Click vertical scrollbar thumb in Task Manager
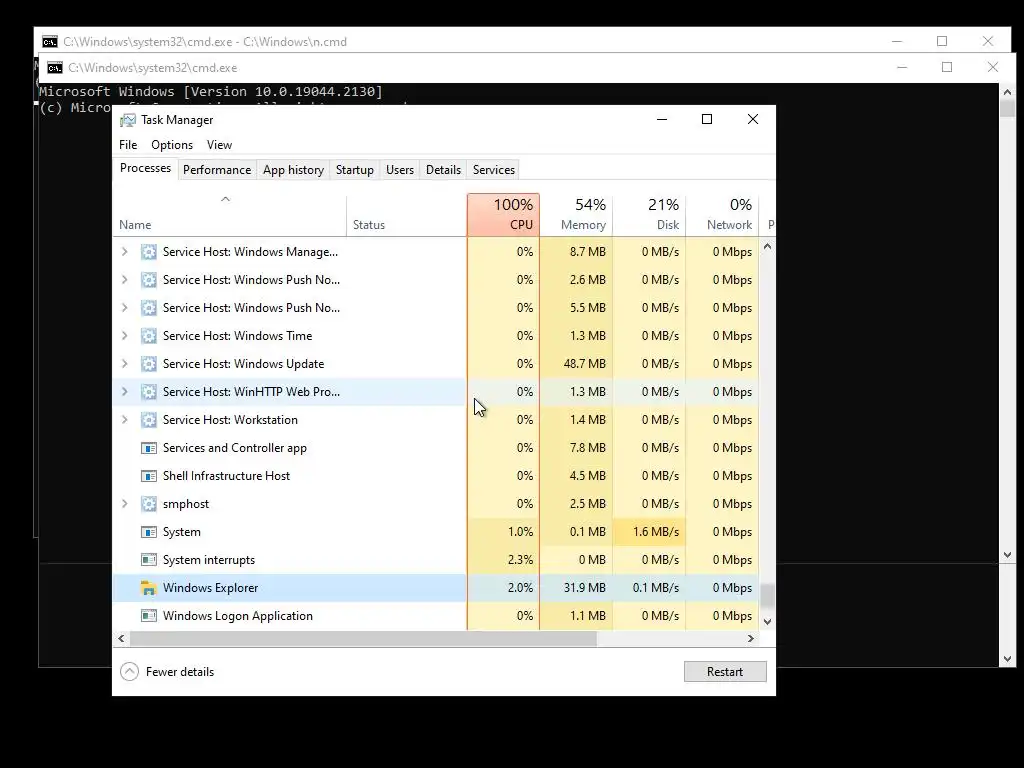Screen dimensions: 1024x768 click(x=767, y=595)
